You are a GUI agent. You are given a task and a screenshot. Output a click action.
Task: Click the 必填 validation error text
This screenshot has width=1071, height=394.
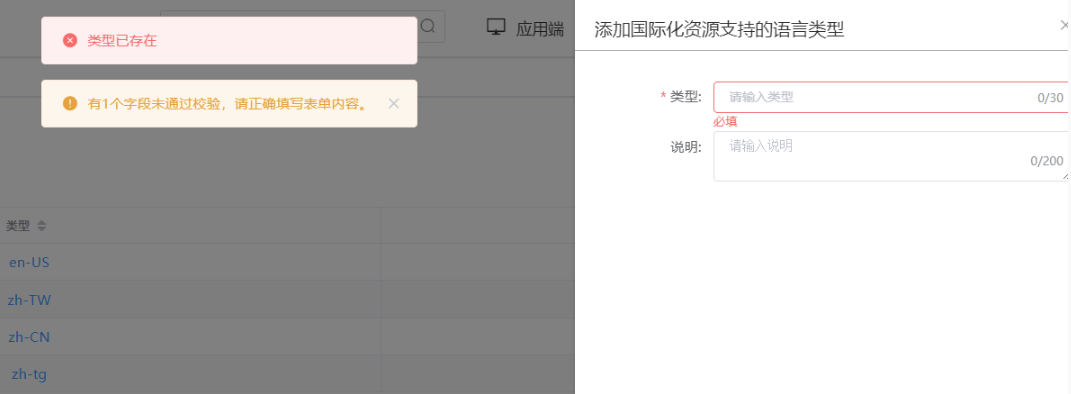725,122
